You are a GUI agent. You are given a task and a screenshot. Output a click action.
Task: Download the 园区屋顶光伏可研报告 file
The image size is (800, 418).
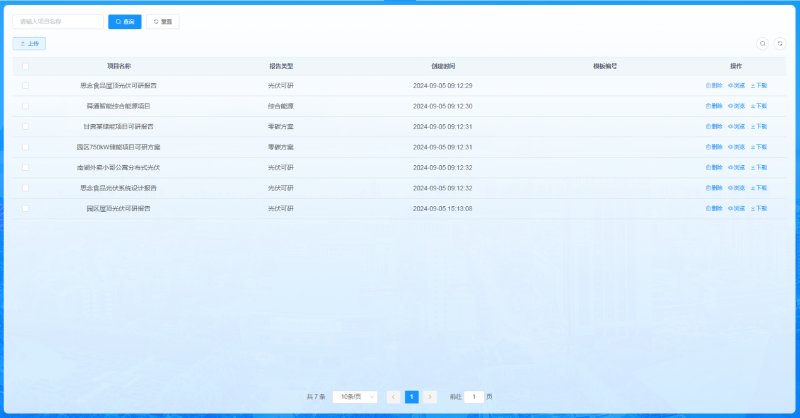pos(759,208)
